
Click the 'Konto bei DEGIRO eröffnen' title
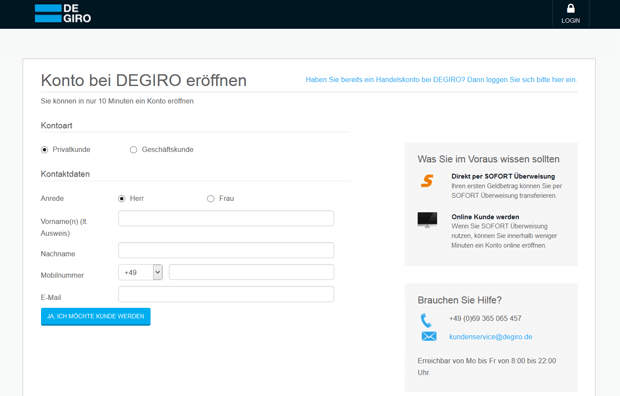[x=144, y=80]
